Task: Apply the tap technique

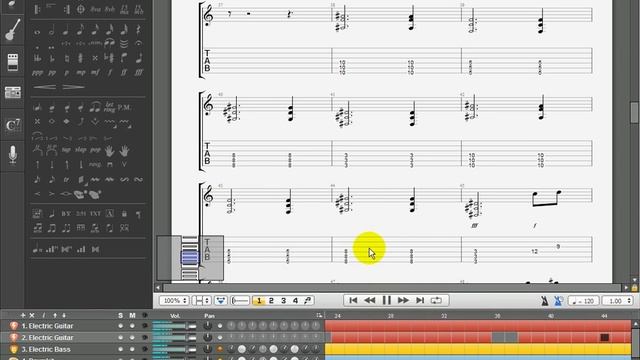Action: coord(66,150)
